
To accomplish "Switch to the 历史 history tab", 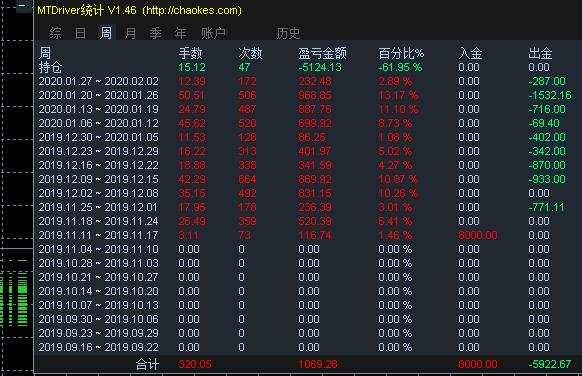I will [288, 33].
